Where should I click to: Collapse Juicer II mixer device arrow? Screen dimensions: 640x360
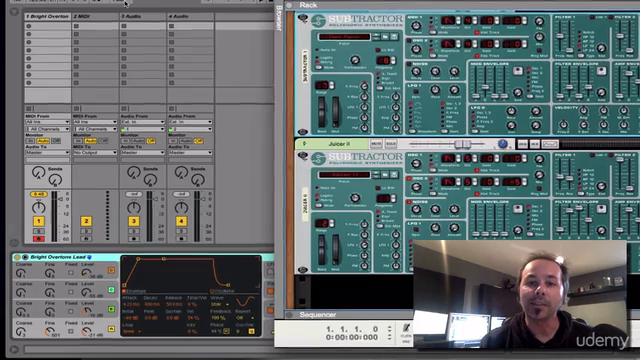[304, 144]
